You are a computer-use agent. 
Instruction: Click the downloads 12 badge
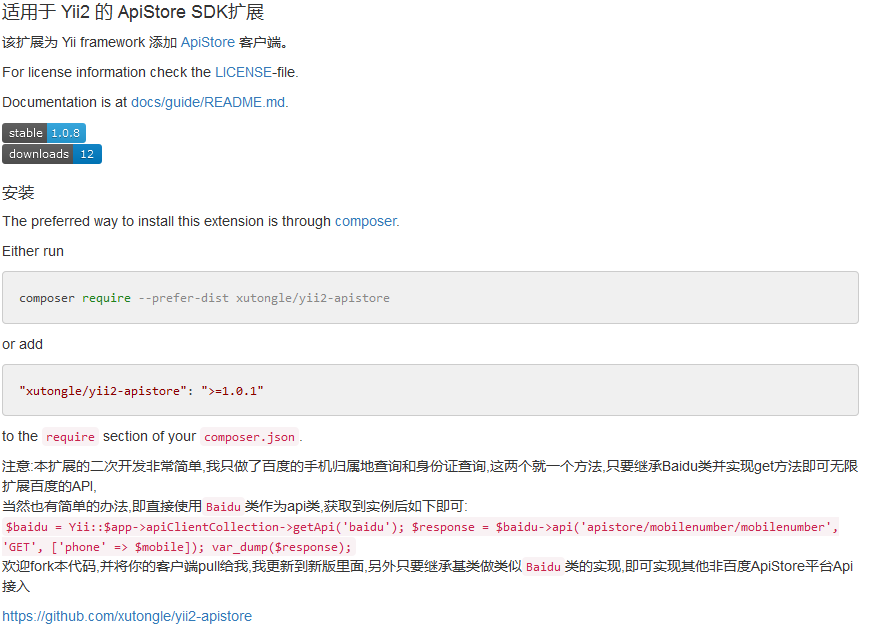pyautogui.click(x=52, y=154)
